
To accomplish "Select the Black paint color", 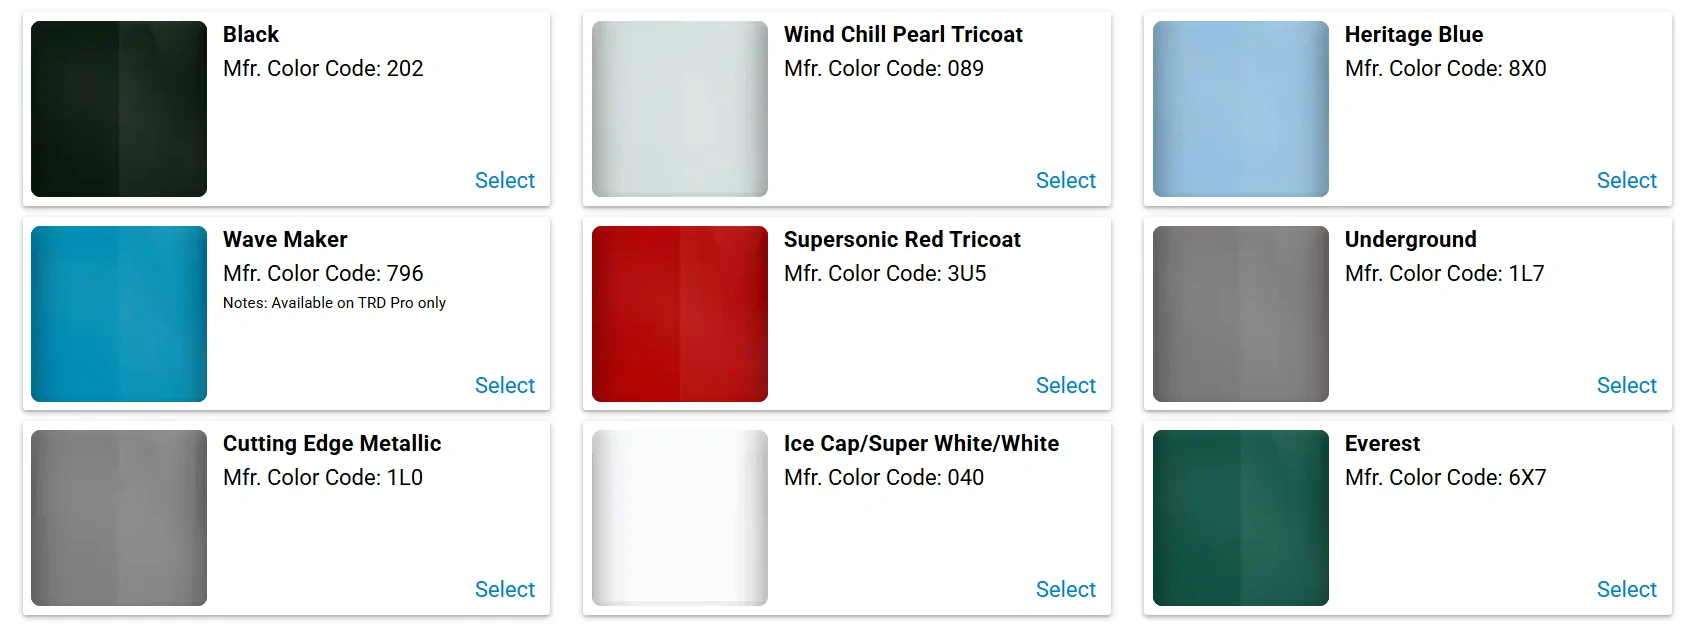I will tap(505, 180).
